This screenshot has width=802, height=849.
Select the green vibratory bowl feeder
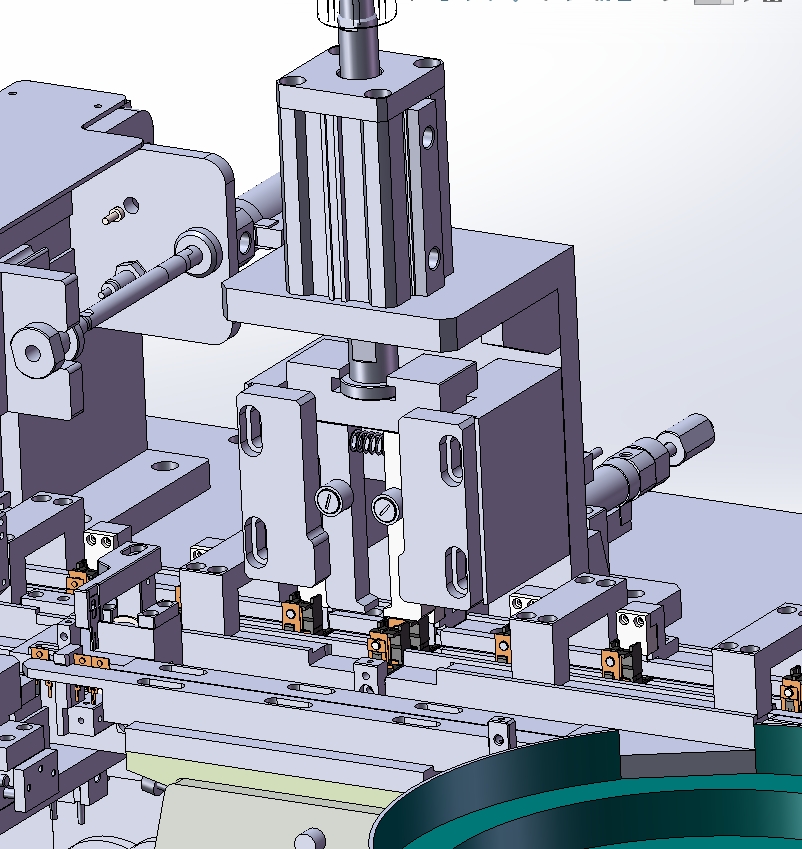point(590,791)
